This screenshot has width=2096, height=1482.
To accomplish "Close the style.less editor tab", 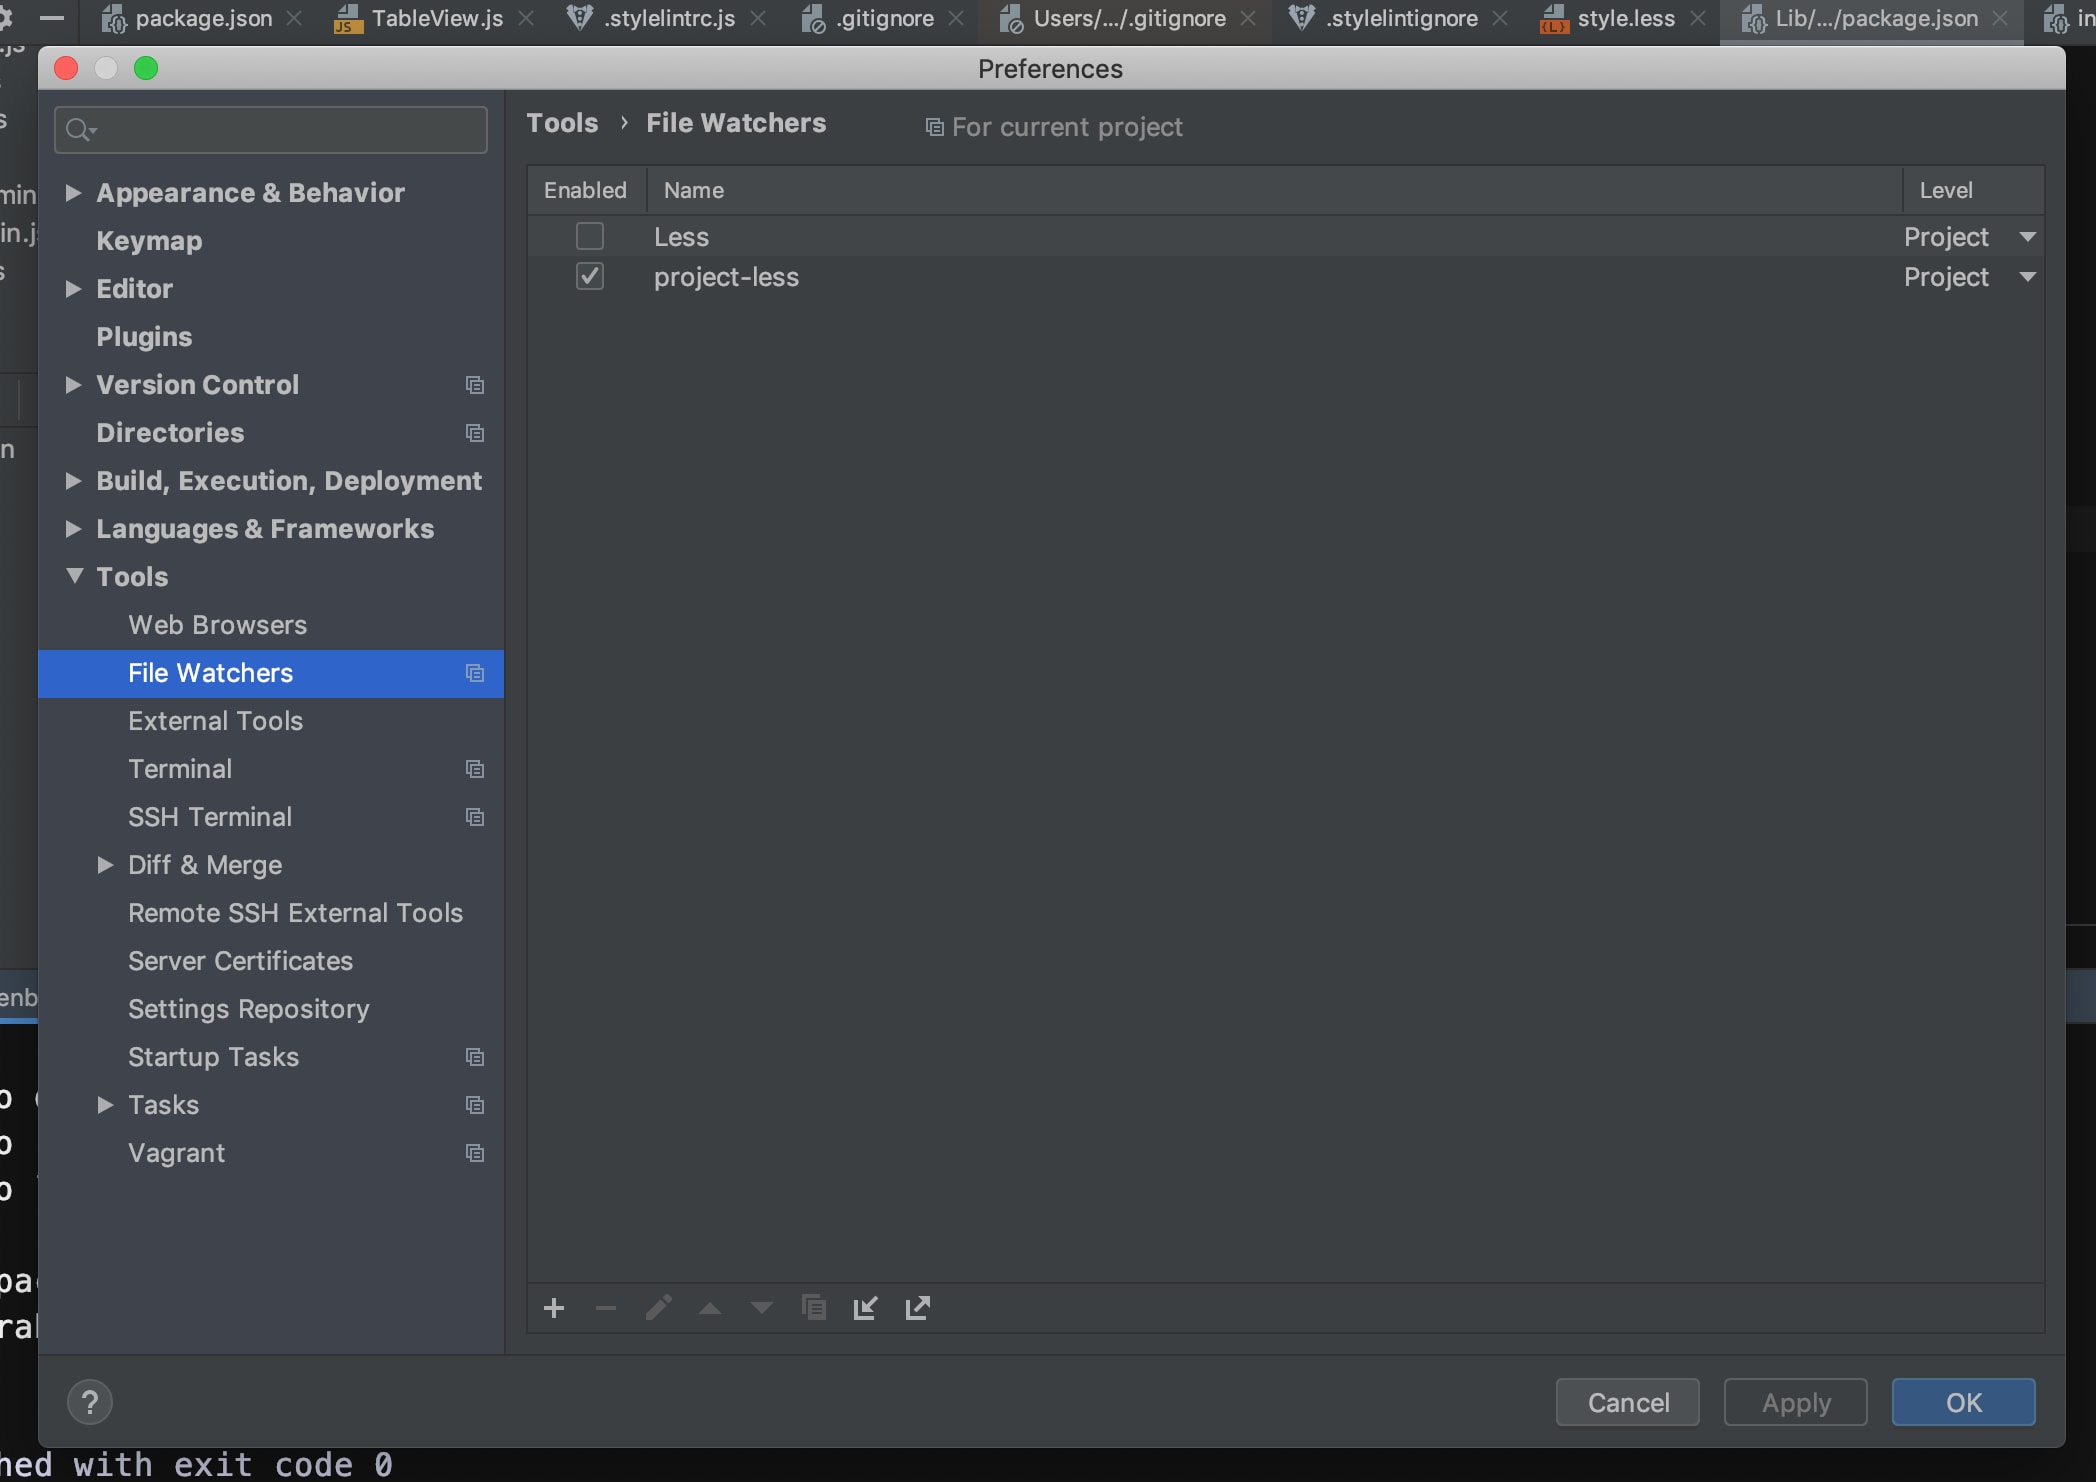I will click(x=1698, y=18).
